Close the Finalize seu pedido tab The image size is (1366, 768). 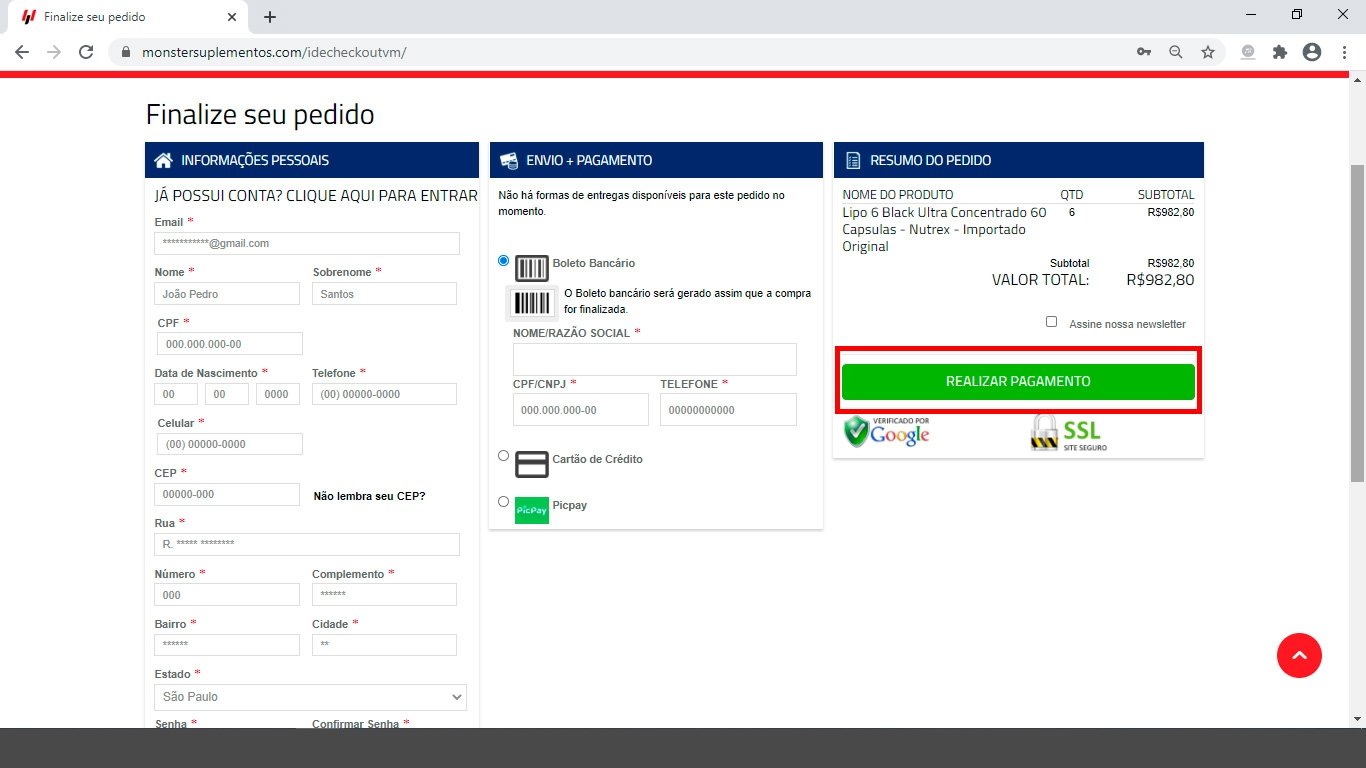click(232, 17)
